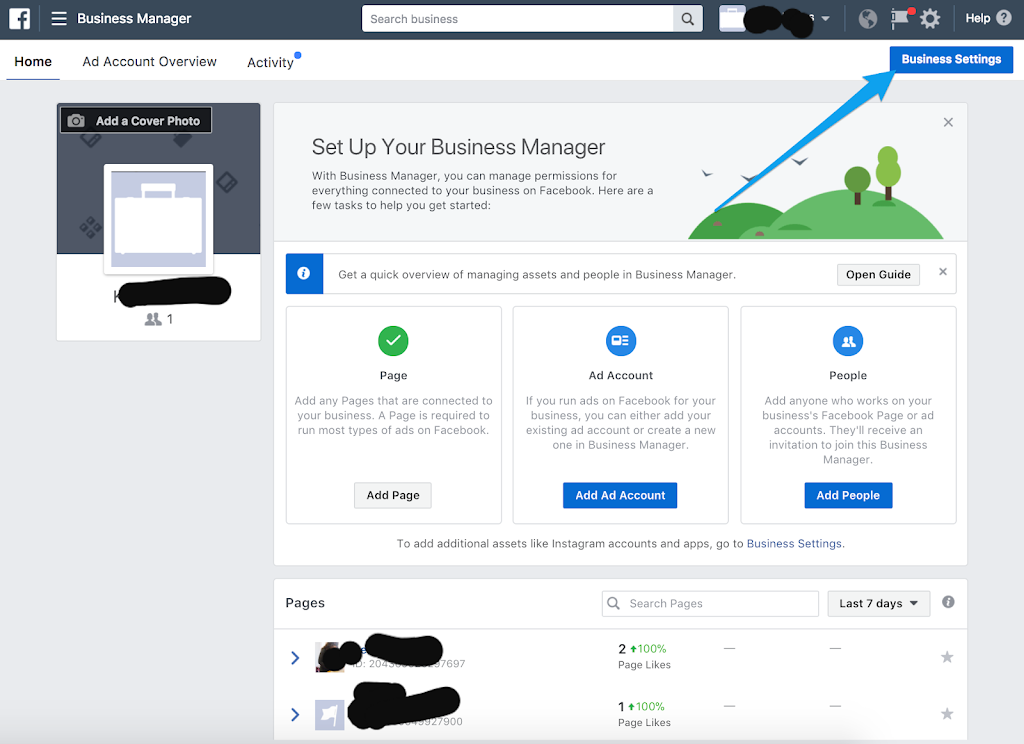Click the '2 100%' likes value
The width and height of the screenshot is (1024, 744).
tap(642, 649)
